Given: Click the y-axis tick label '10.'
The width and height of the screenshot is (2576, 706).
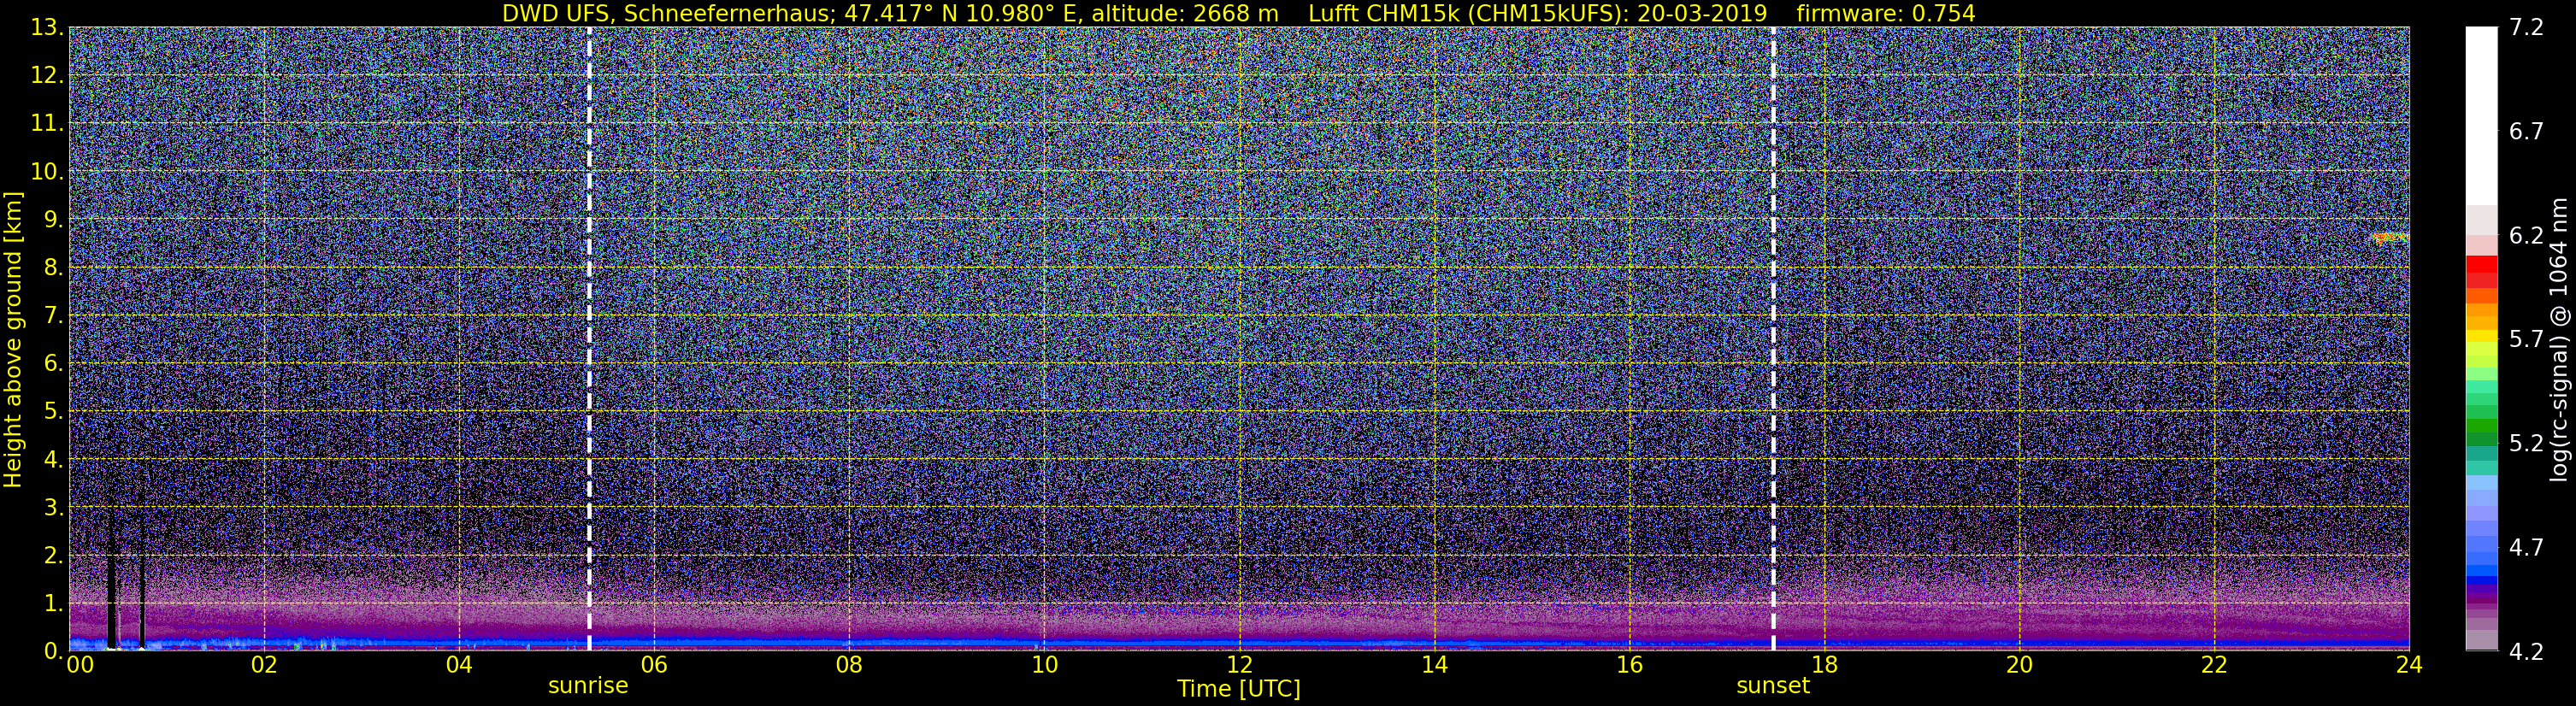Looking at the screenshot, I should [x=47, y=172].
